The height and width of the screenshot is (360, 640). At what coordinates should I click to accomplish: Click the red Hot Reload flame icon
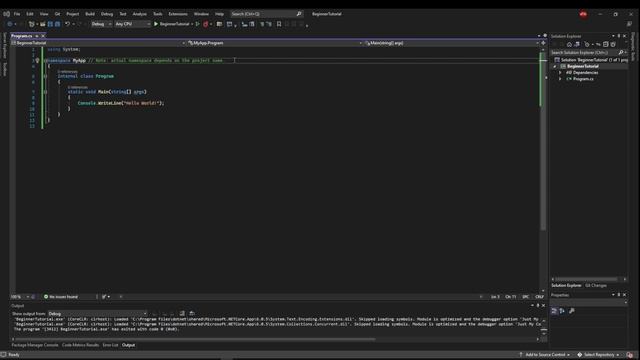pos(206,24)
